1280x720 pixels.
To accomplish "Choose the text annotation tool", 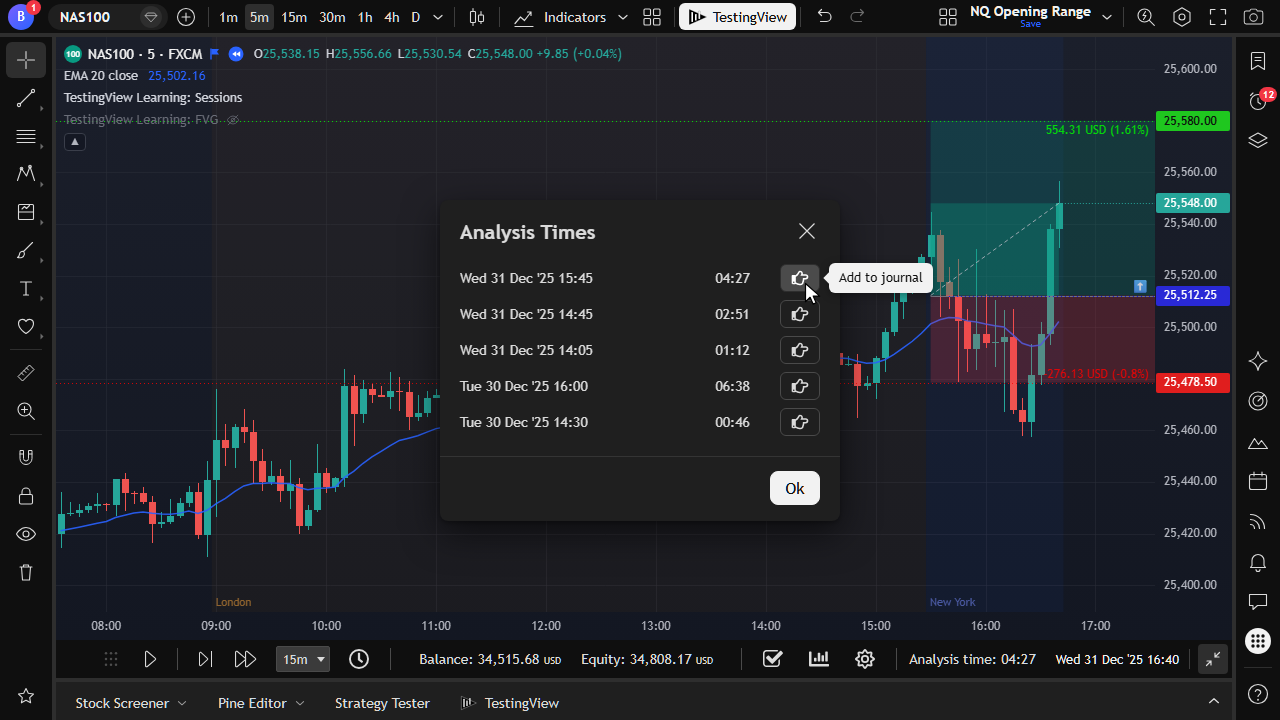I will coord(26,289).
